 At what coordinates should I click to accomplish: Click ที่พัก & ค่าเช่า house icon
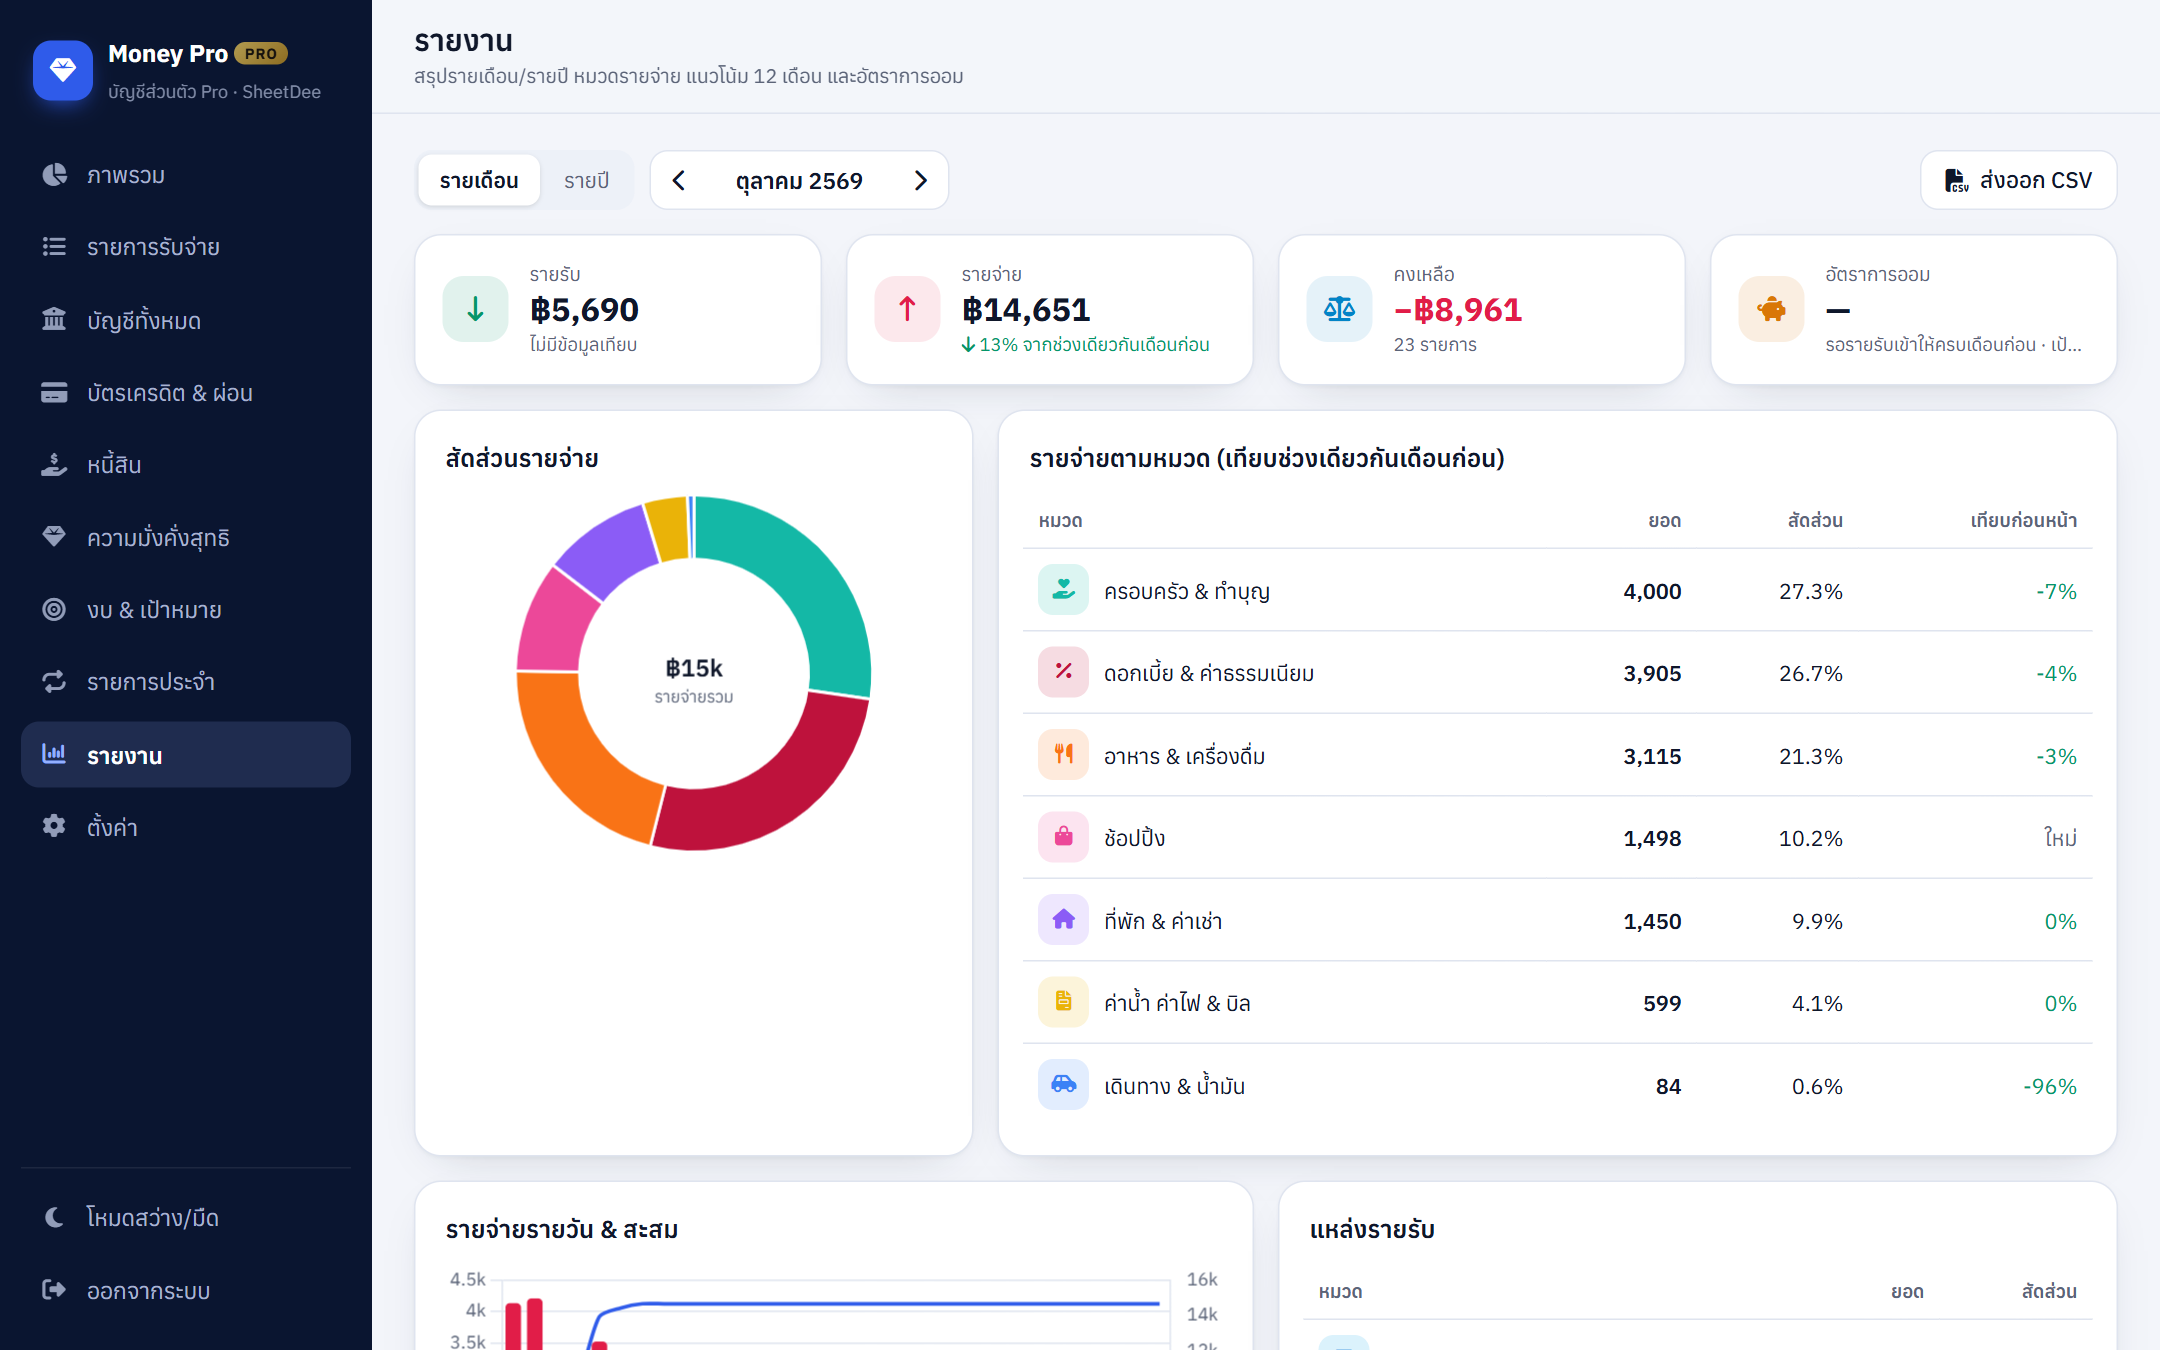(x=1064, y=920)
